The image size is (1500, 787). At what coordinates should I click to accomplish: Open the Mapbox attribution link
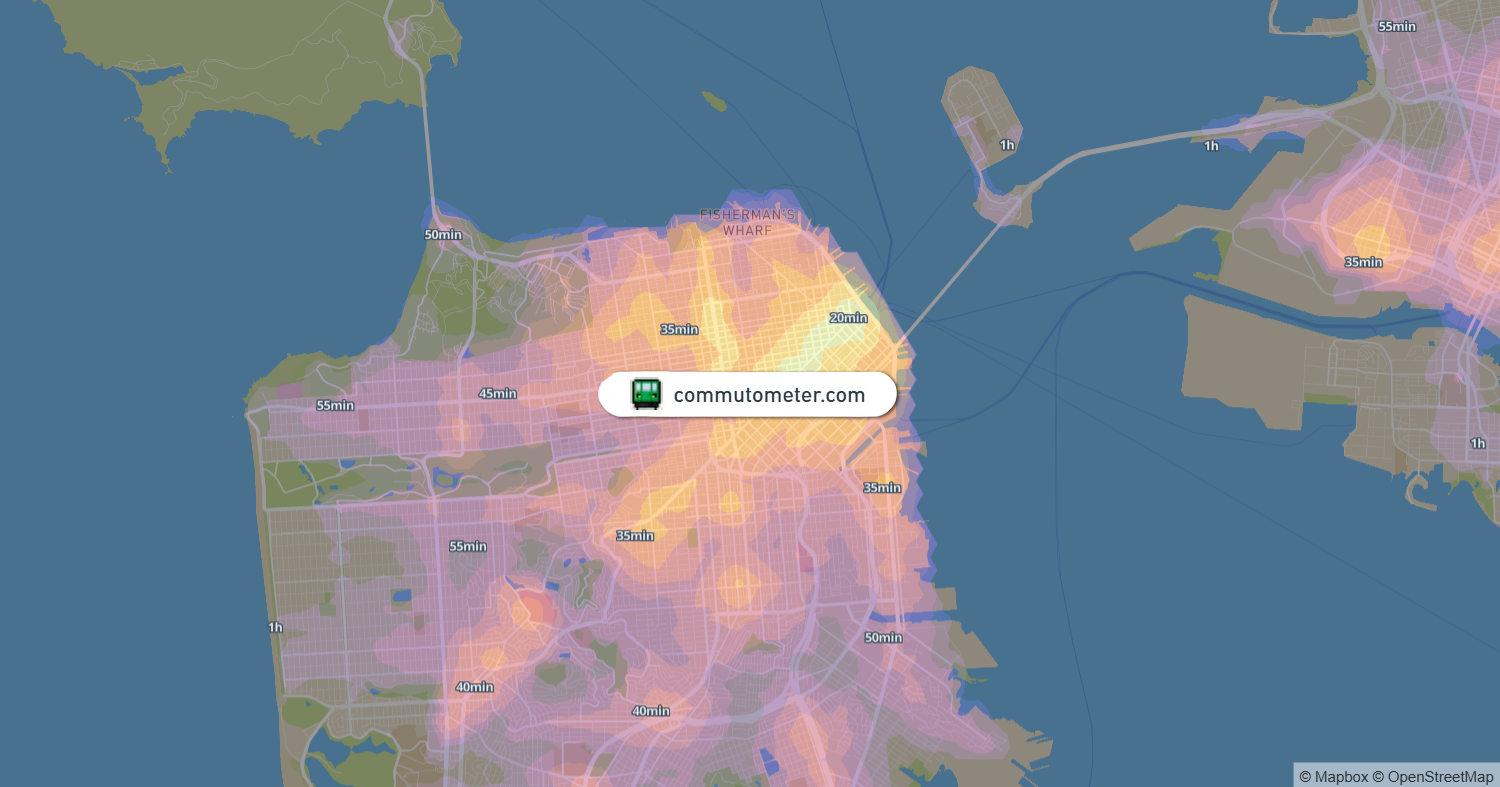1333,776
